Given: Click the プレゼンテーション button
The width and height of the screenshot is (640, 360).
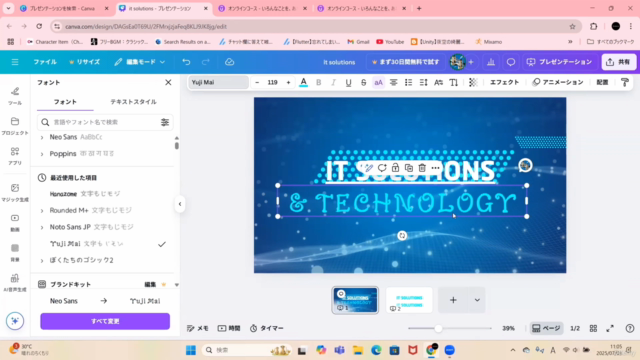Looking at the screenshot, I should [x=559, y=62].
